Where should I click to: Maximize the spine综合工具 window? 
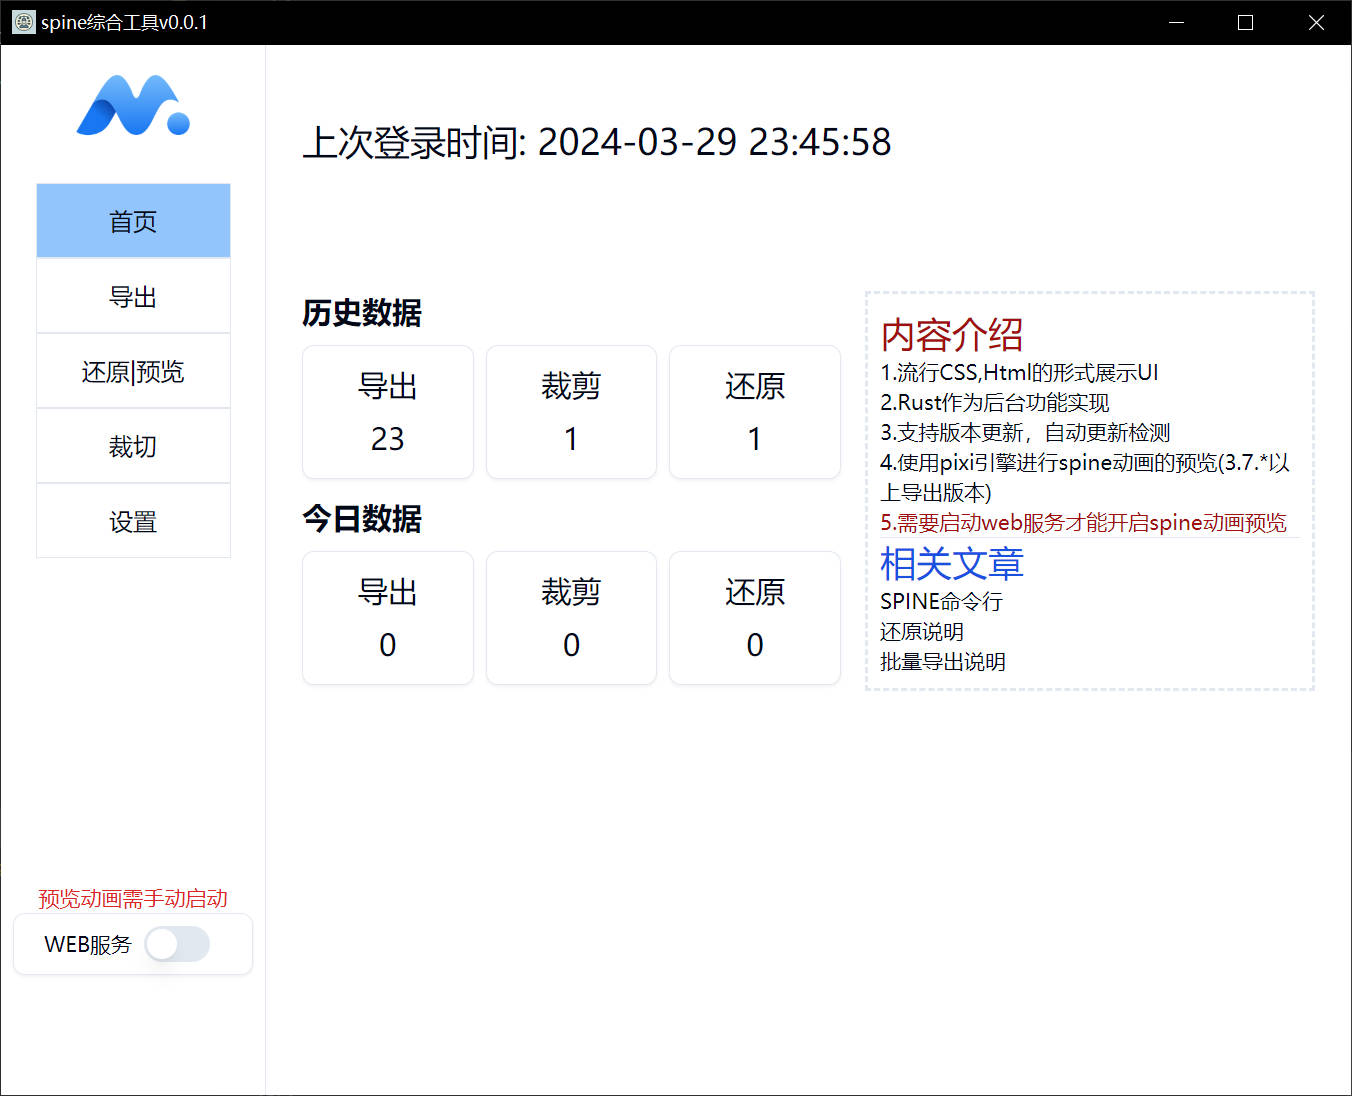1245,22
